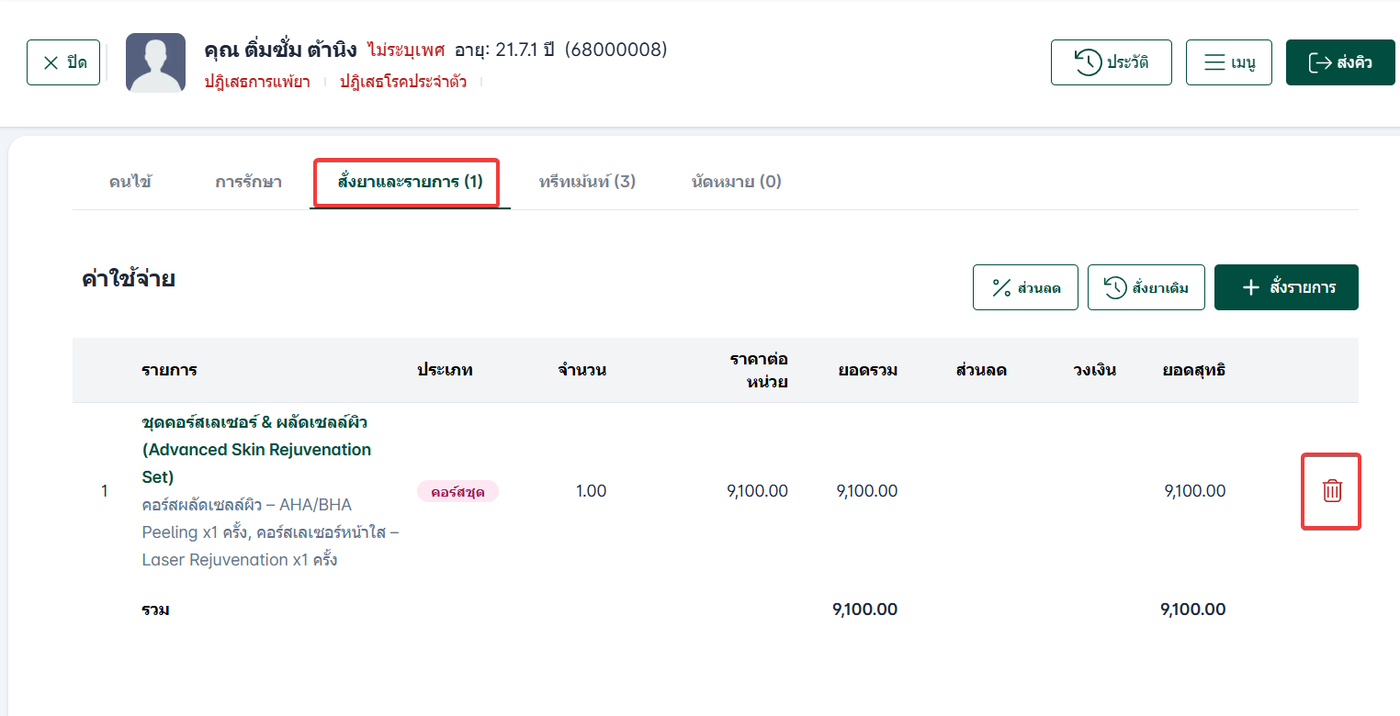1400x716 pixels.
Task: Switch to the การรักษา tab
Action: coord(248,182)
